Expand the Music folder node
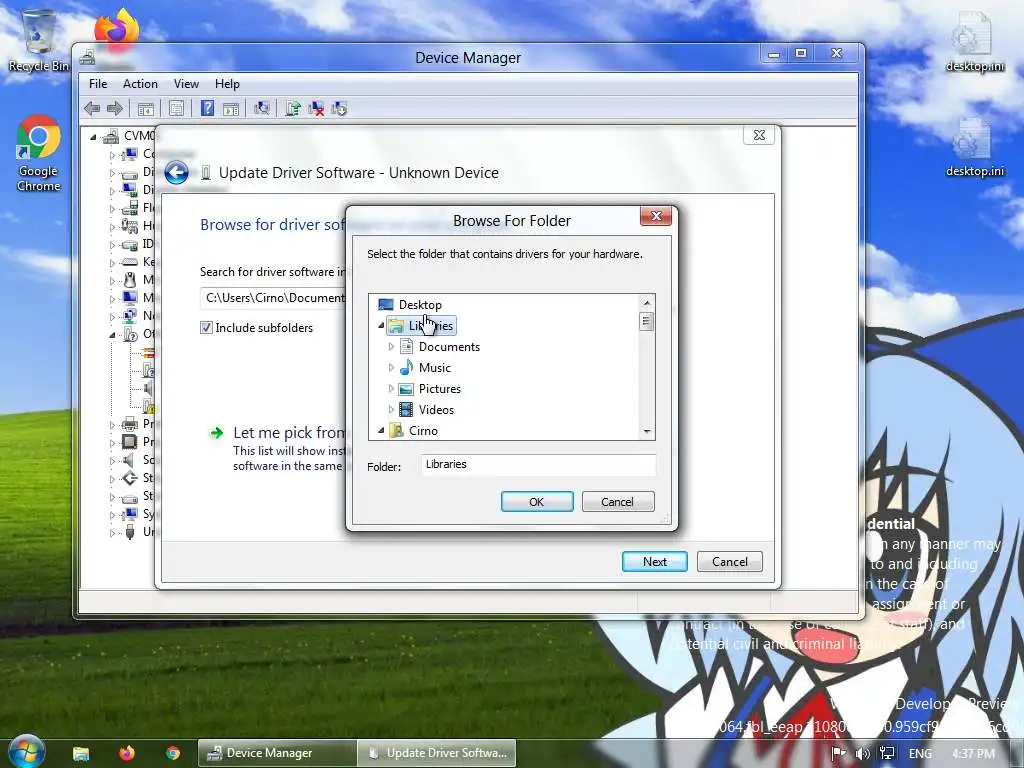 click(x=391, y=368)
